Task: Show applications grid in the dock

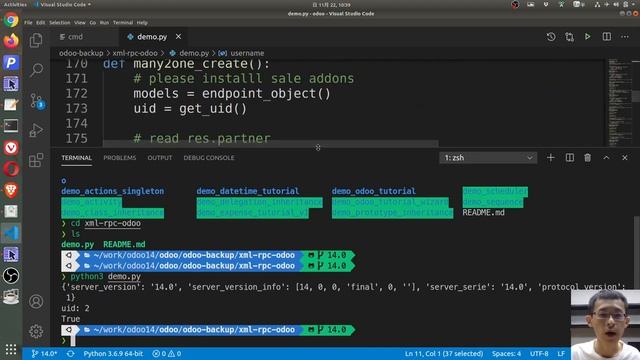Action: [x=11, y=349]
